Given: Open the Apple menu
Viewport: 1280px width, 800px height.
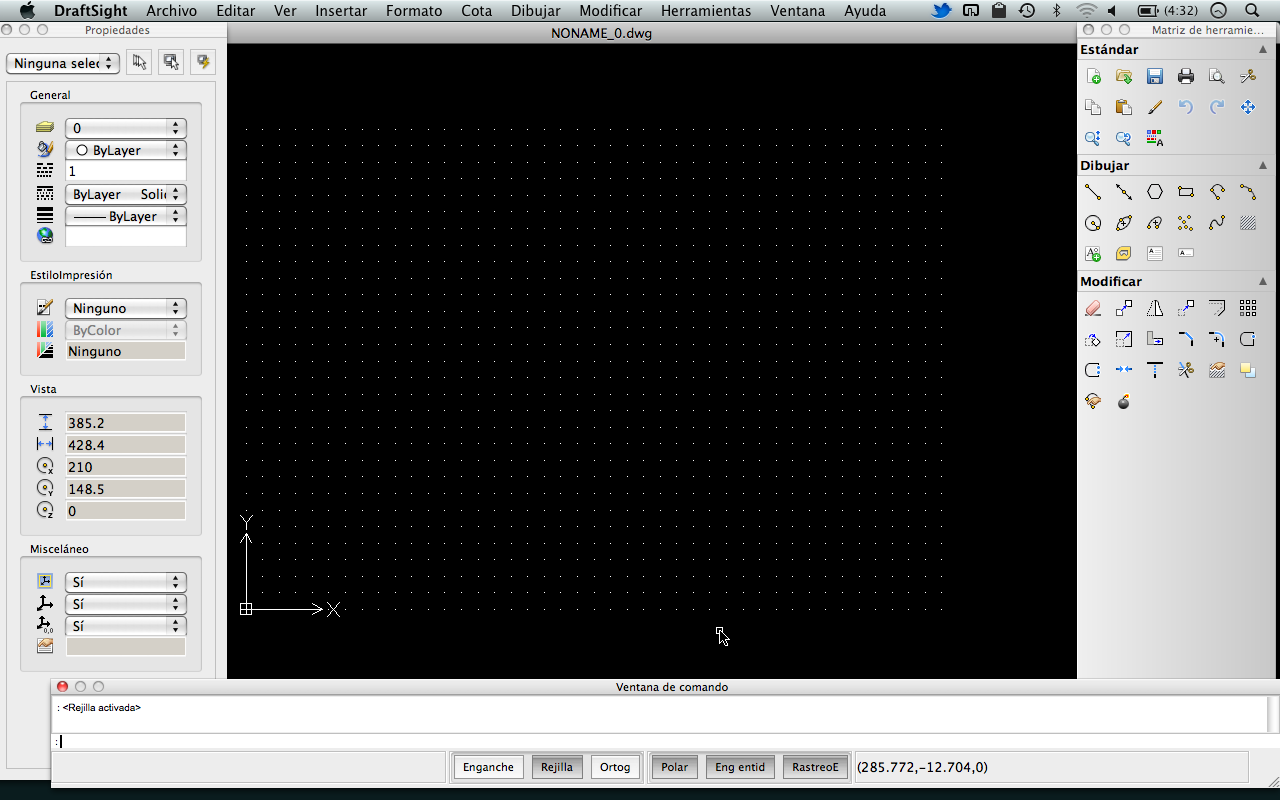Looking at the screenshot, I should [27, 11].
